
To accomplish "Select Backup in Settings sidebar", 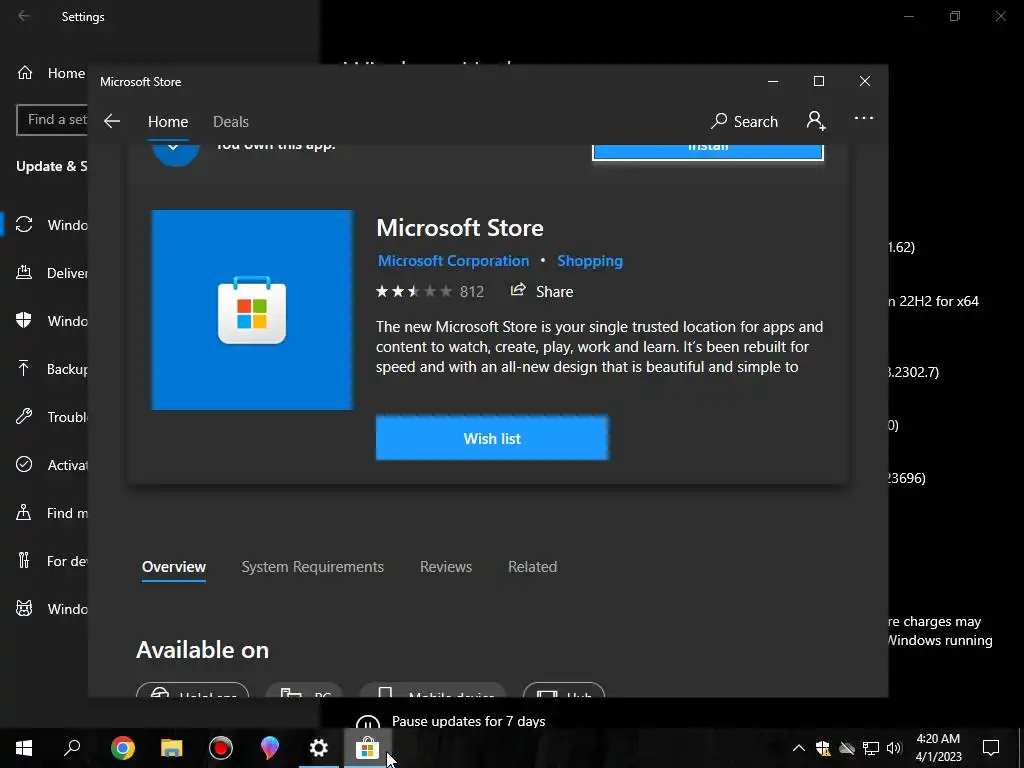I will click(44, 369).
